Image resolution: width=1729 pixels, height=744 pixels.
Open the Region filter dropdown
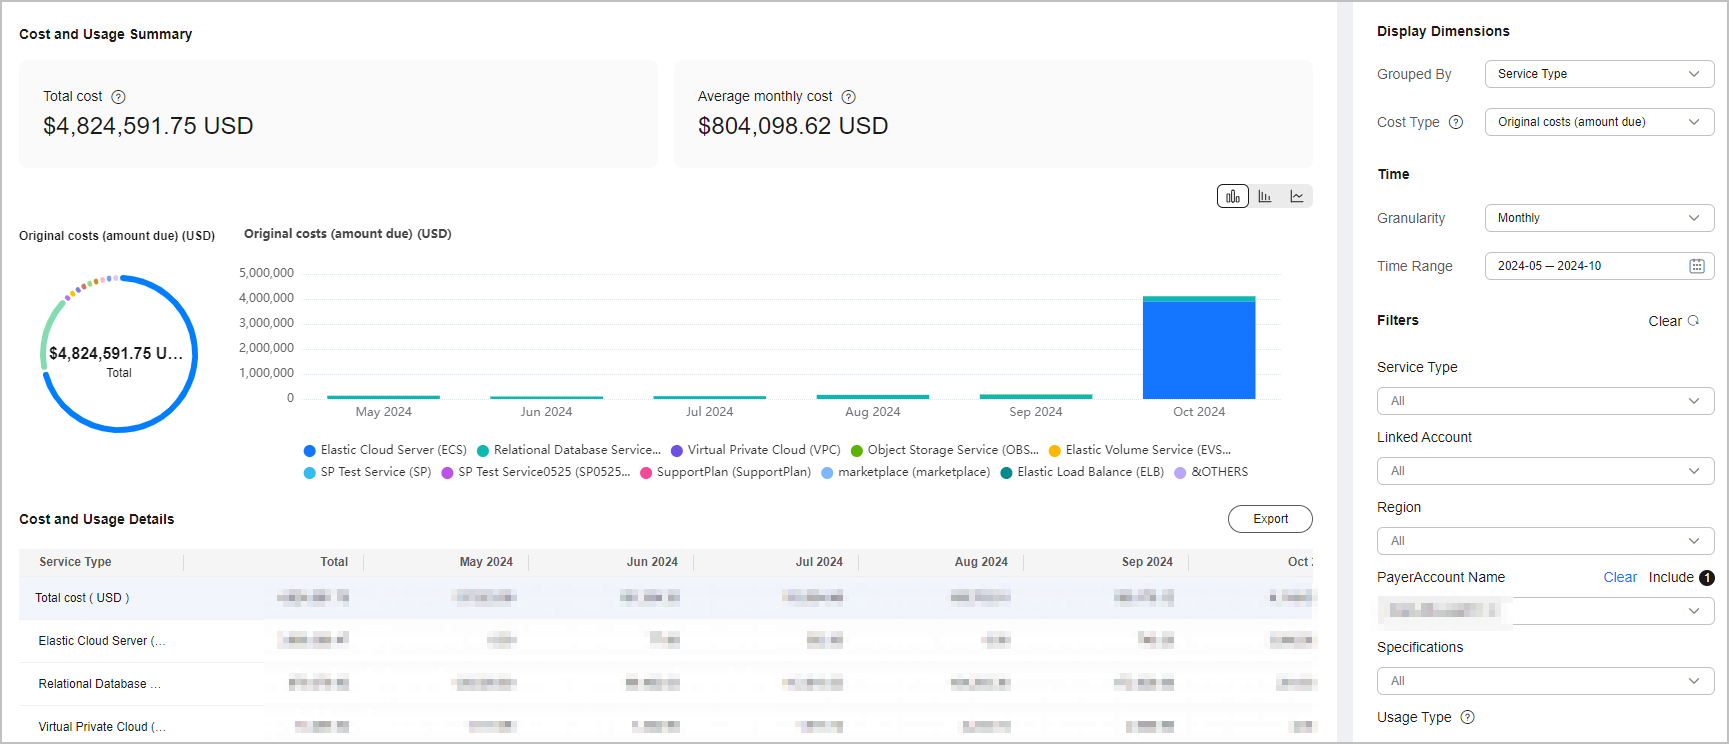[1544, 541]
